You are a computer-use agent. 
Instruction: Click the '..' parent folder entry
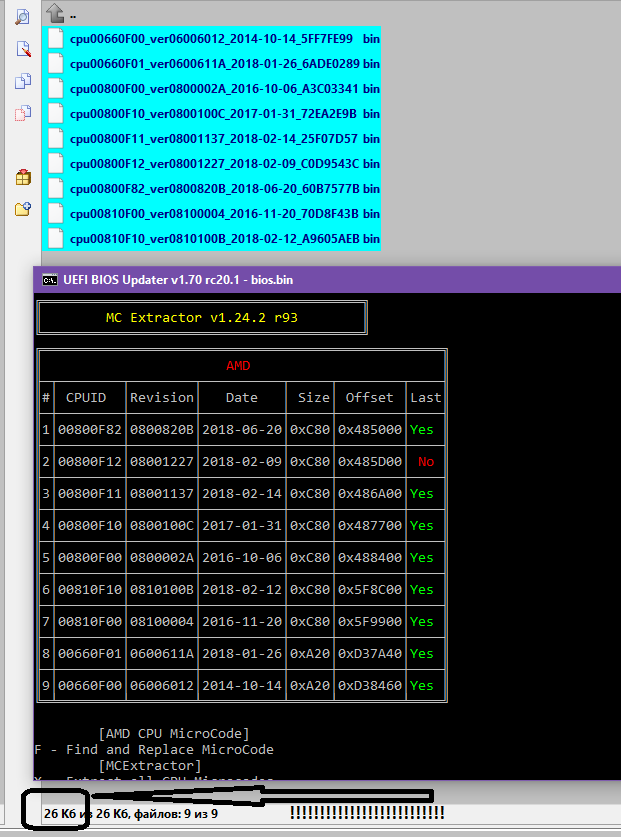click(x=73, y=15)
